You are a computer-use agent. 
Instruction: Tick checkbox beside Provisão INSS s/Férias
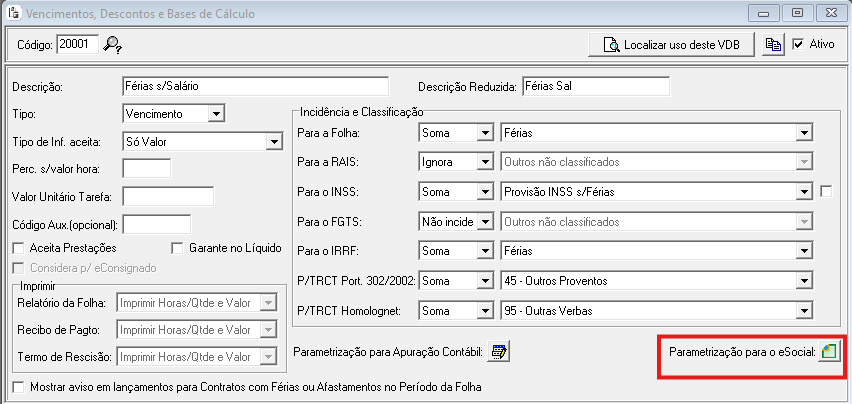[x=826, y=191]
